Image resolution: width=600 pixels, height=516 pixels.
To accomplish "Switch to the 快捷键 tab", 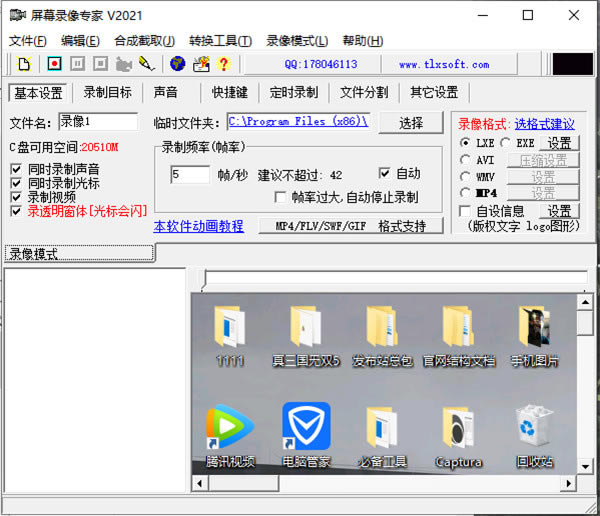I will click(230, 92).
